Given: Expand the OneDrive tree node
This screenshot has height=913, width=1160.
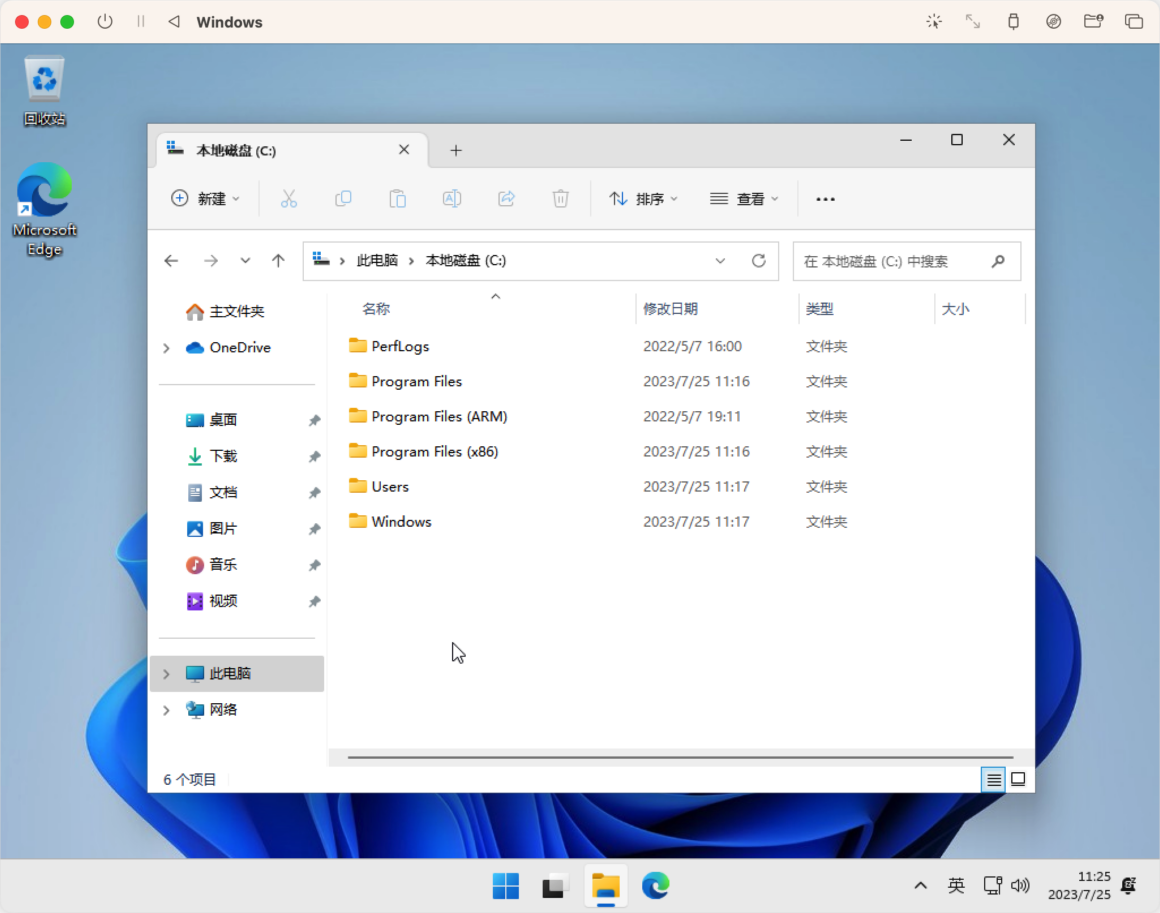Looking at the screenshot, I should pos(166,348).
